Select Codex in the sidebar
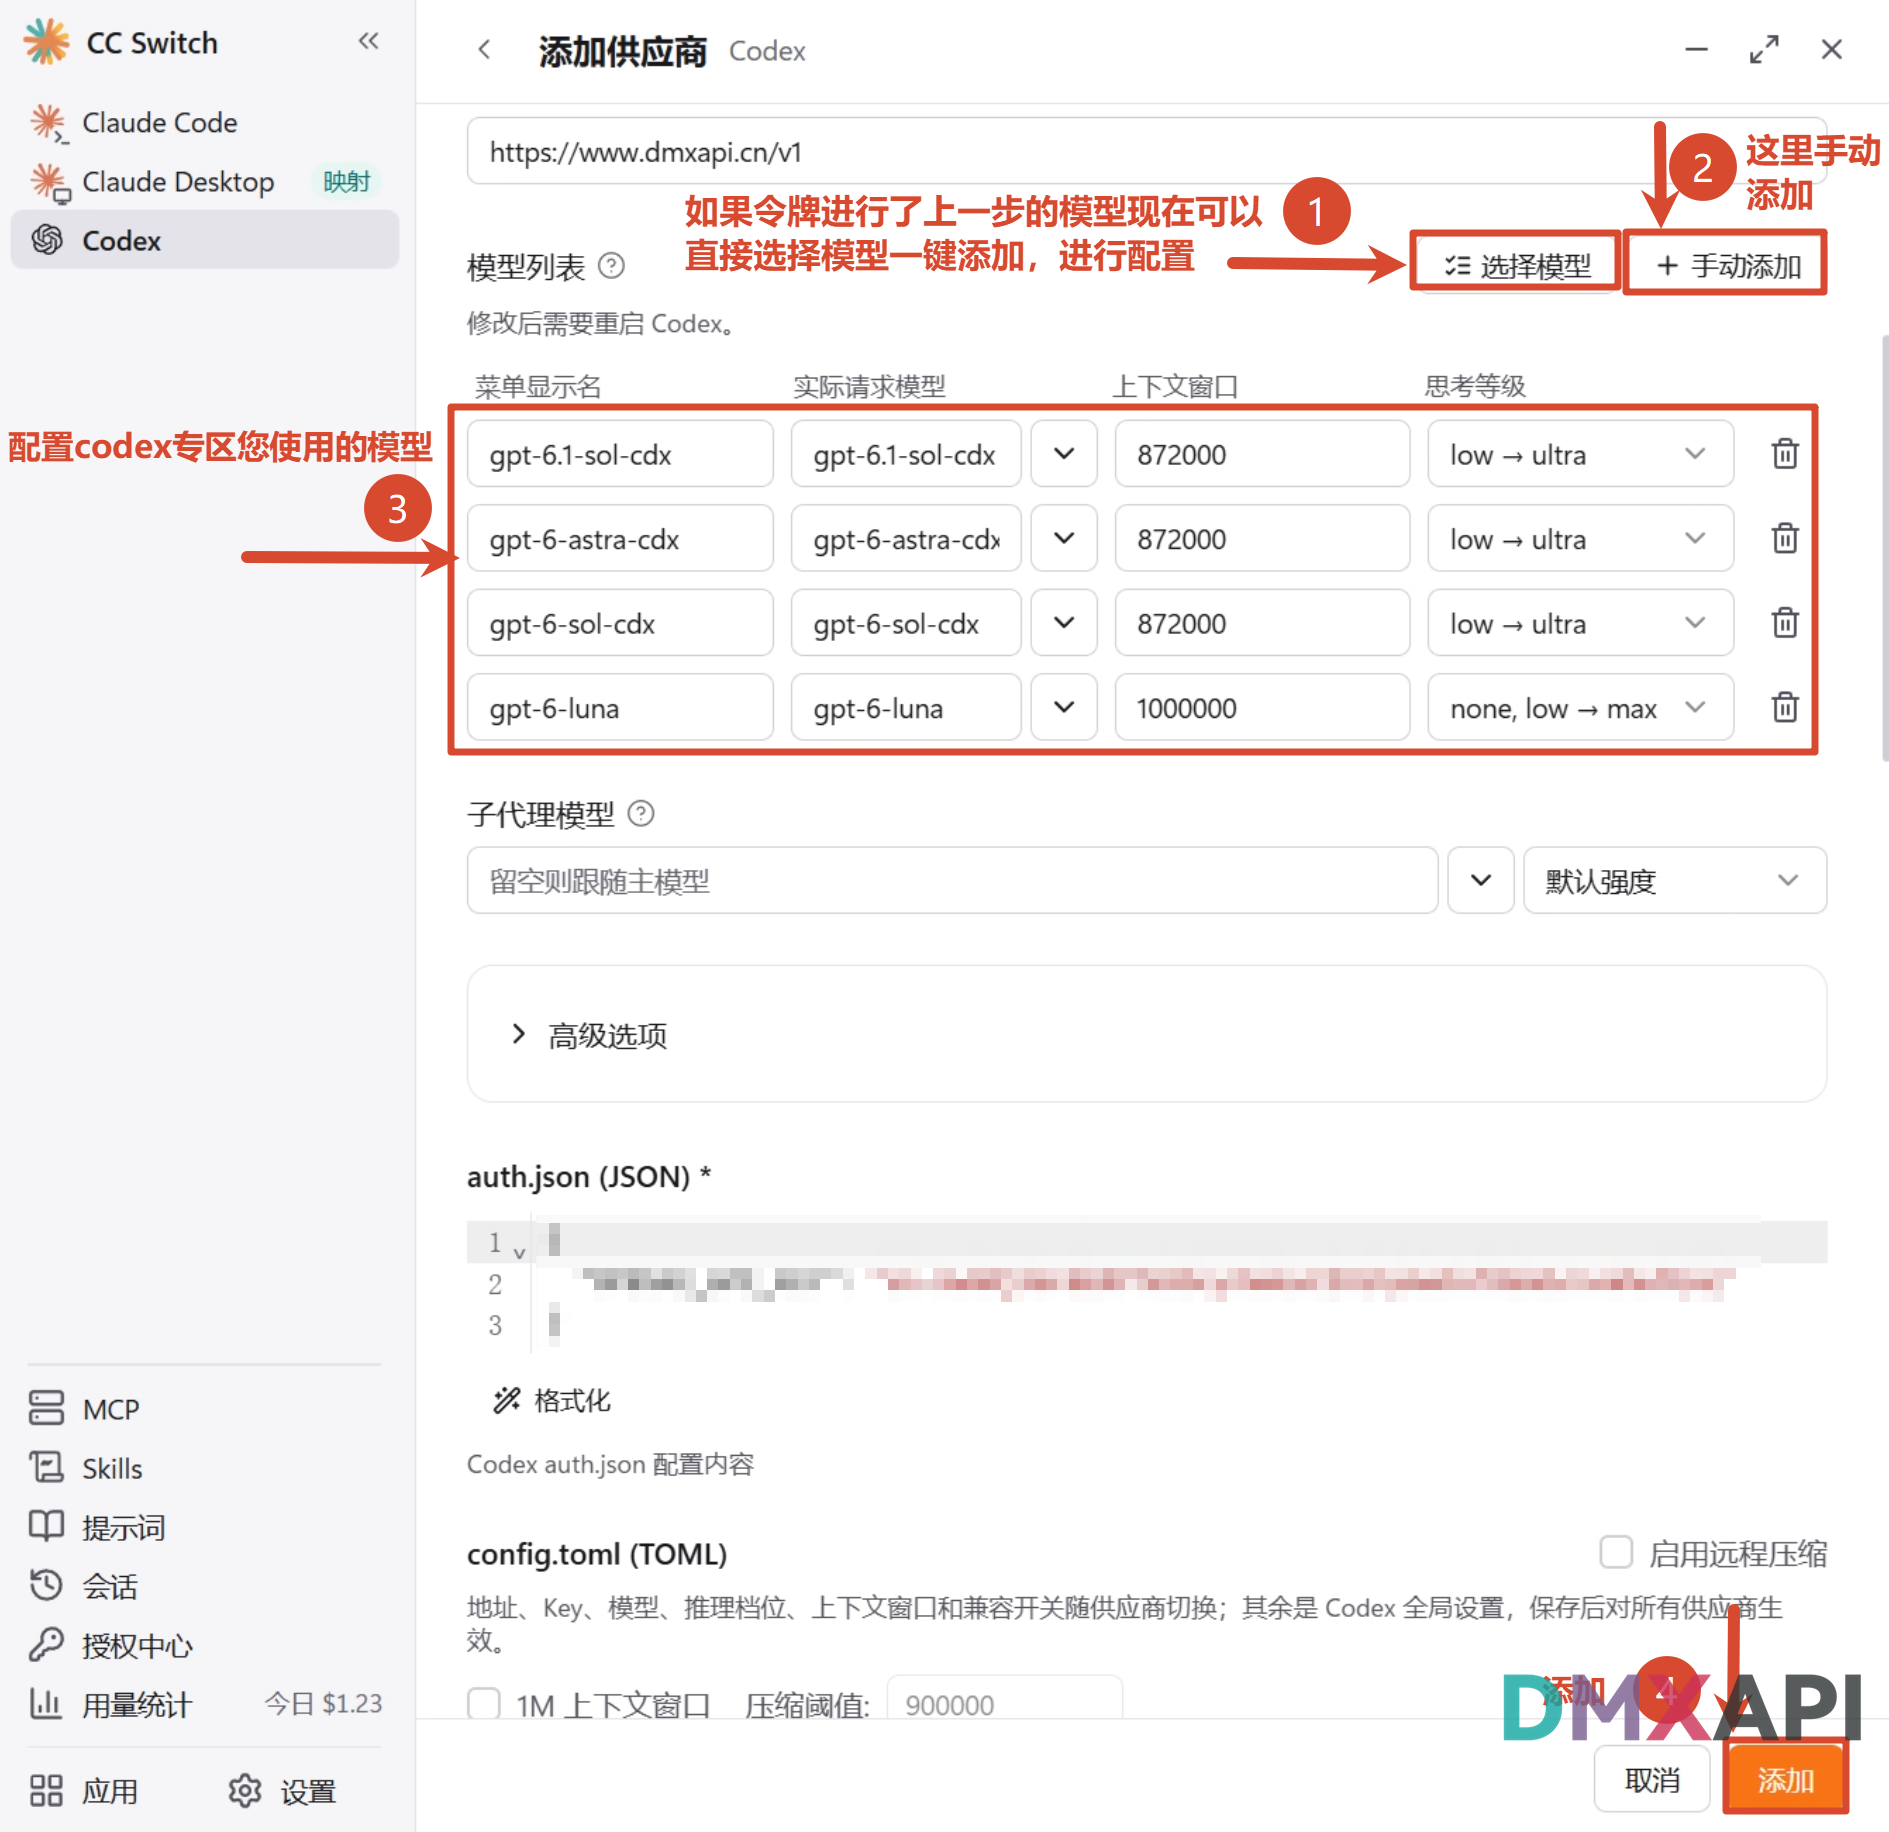The height and width of the screenshot is (1832, 1889). (205, 240)
